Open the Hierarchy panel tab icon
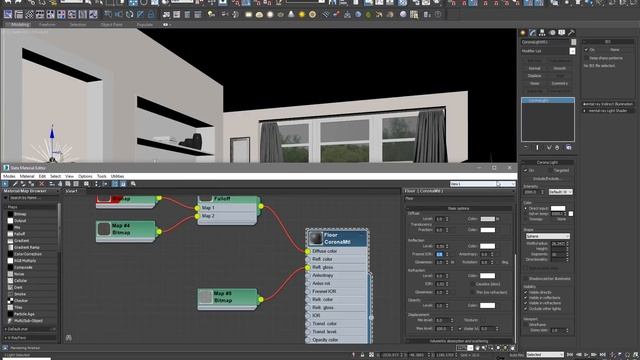This screenshot has width=640, height=360. (x=542, y=33)
